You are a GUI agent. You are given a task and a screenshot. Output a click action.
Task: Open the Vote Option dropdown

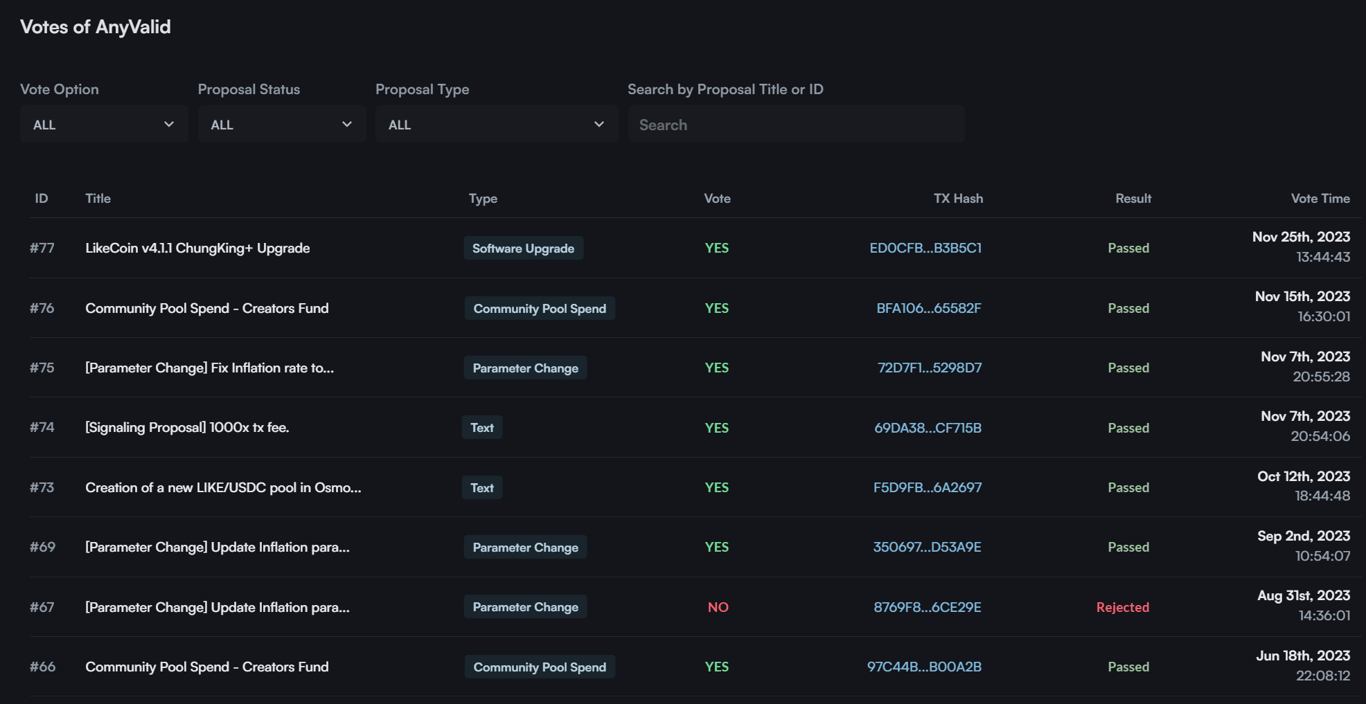(x=104, y=125)
